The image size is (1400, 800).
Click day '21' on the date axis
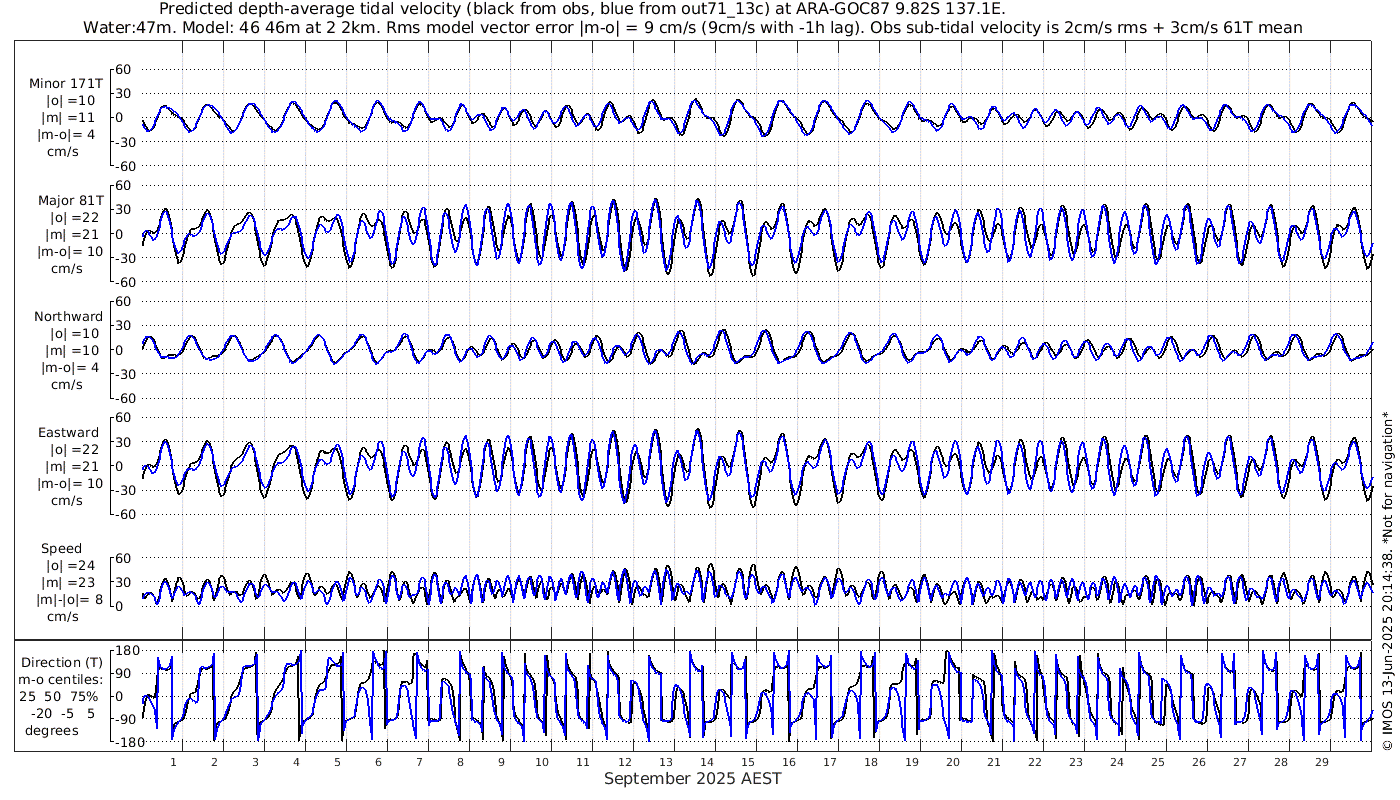coord(993,762)
